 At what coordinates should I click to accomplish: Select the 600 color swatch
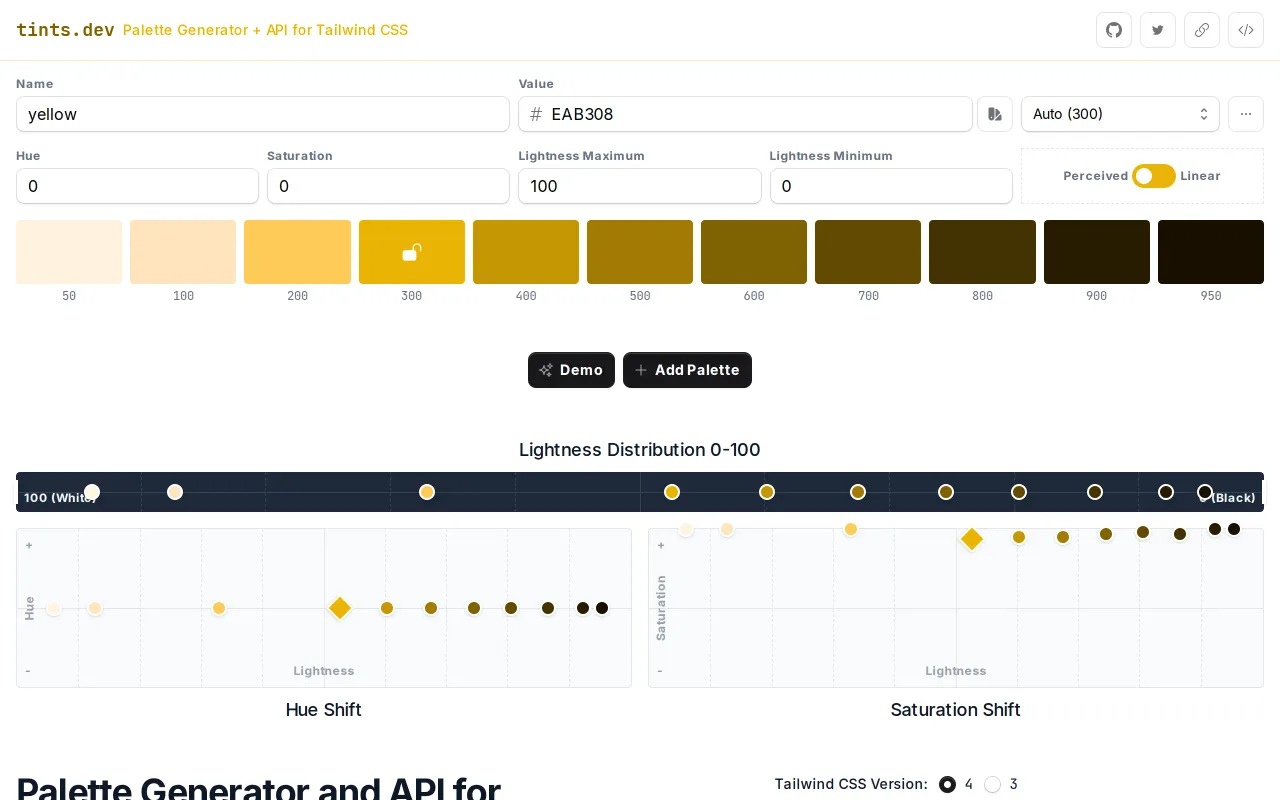[x=754, y=252]
